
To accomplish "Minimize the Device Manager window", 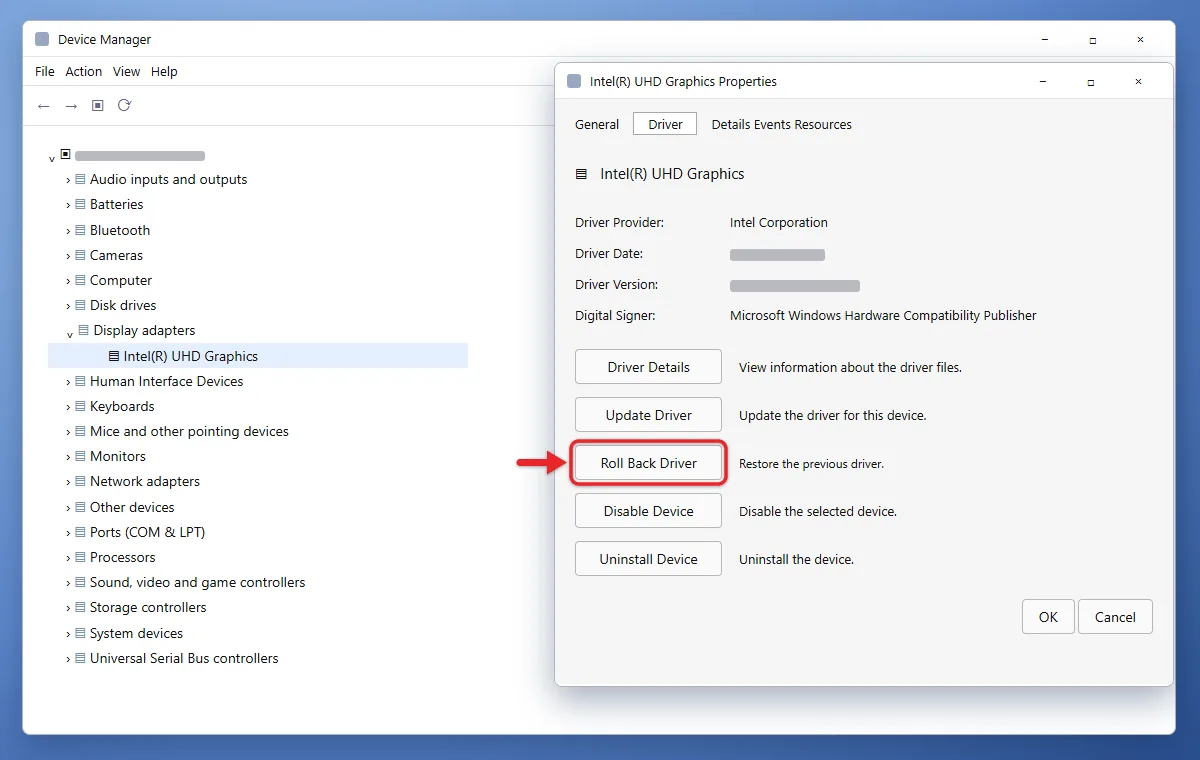I will pos(1044,40).
